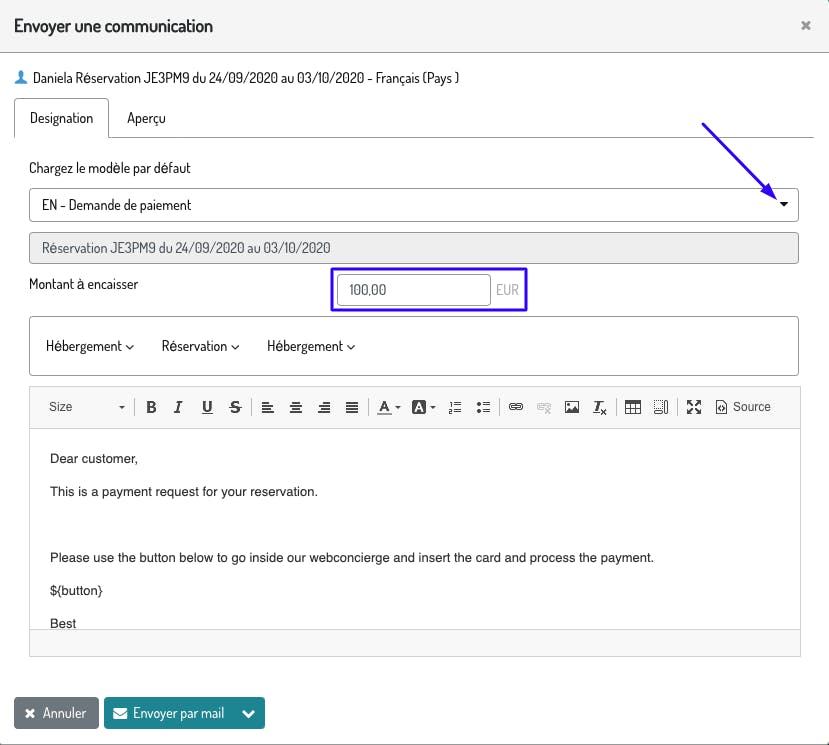The height and width of the screenshot is (745, 829).
Task: Apply strikethrough to text
Action: point(235,407)
